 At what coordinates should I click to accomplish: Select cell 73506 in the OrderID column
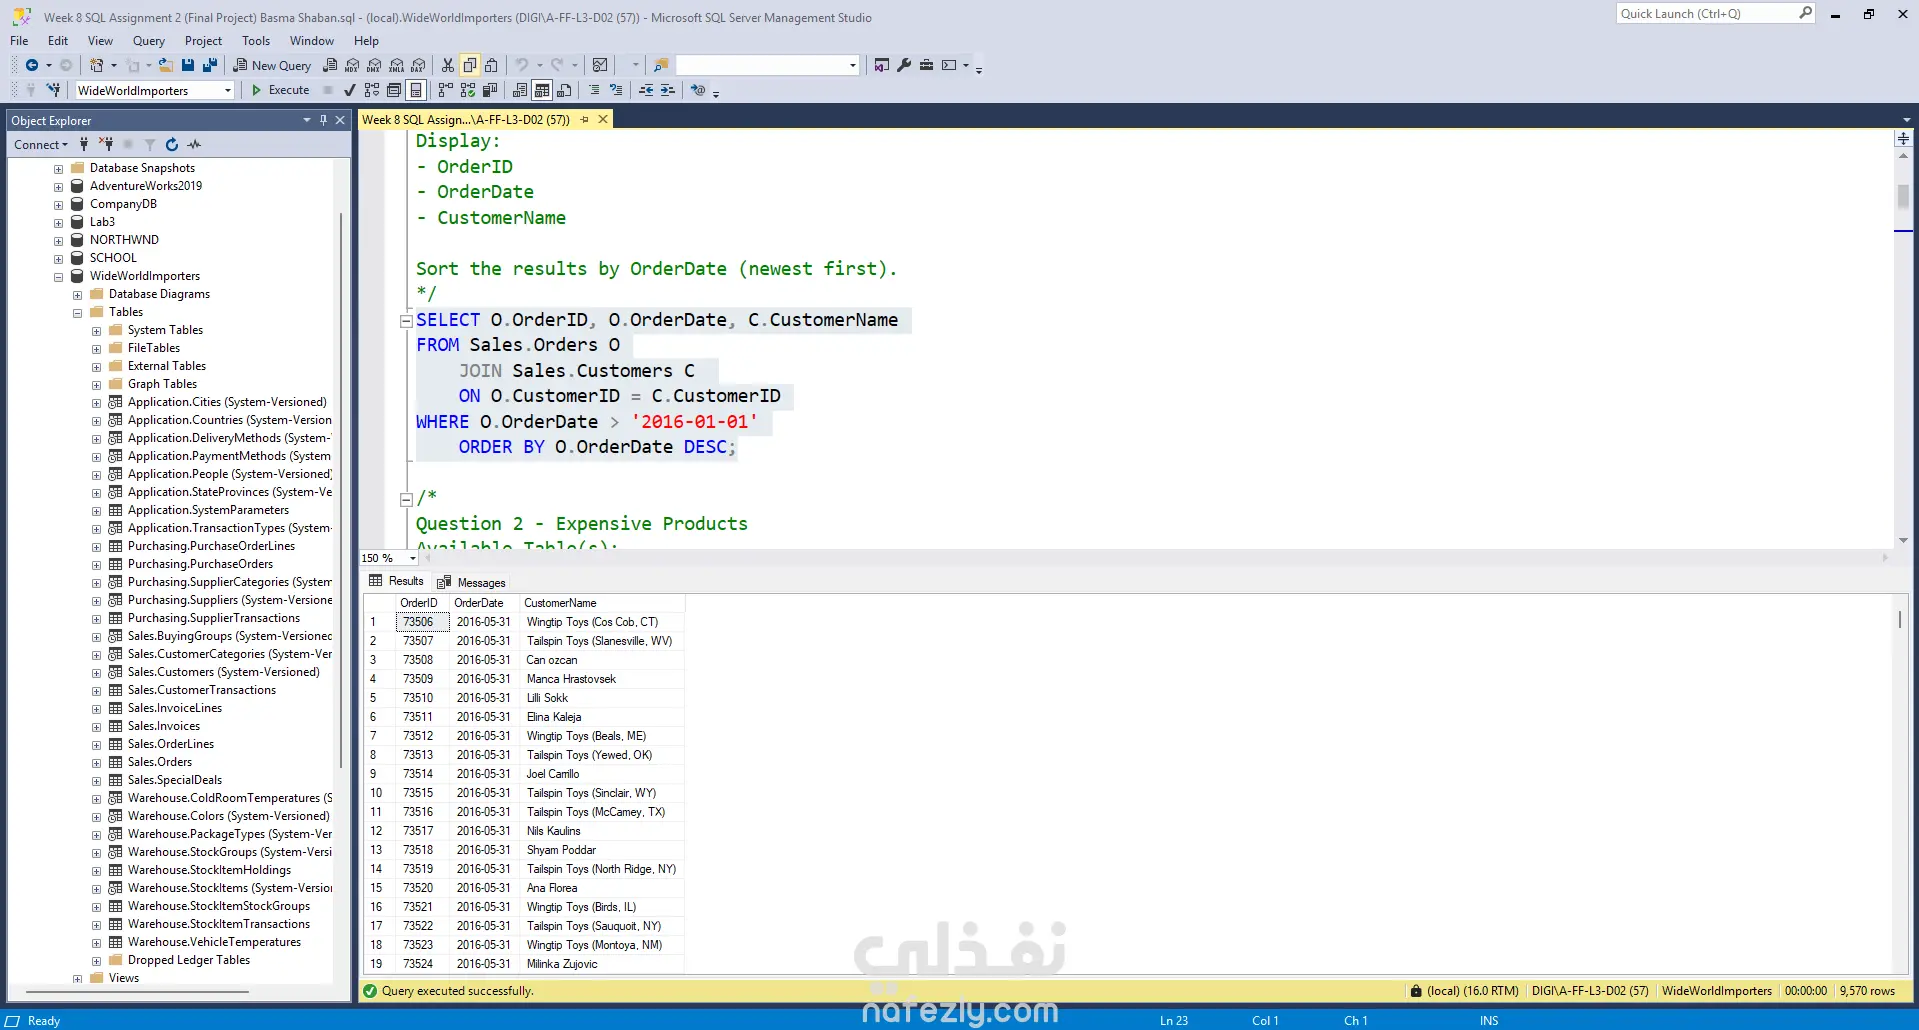coord(422,622)
